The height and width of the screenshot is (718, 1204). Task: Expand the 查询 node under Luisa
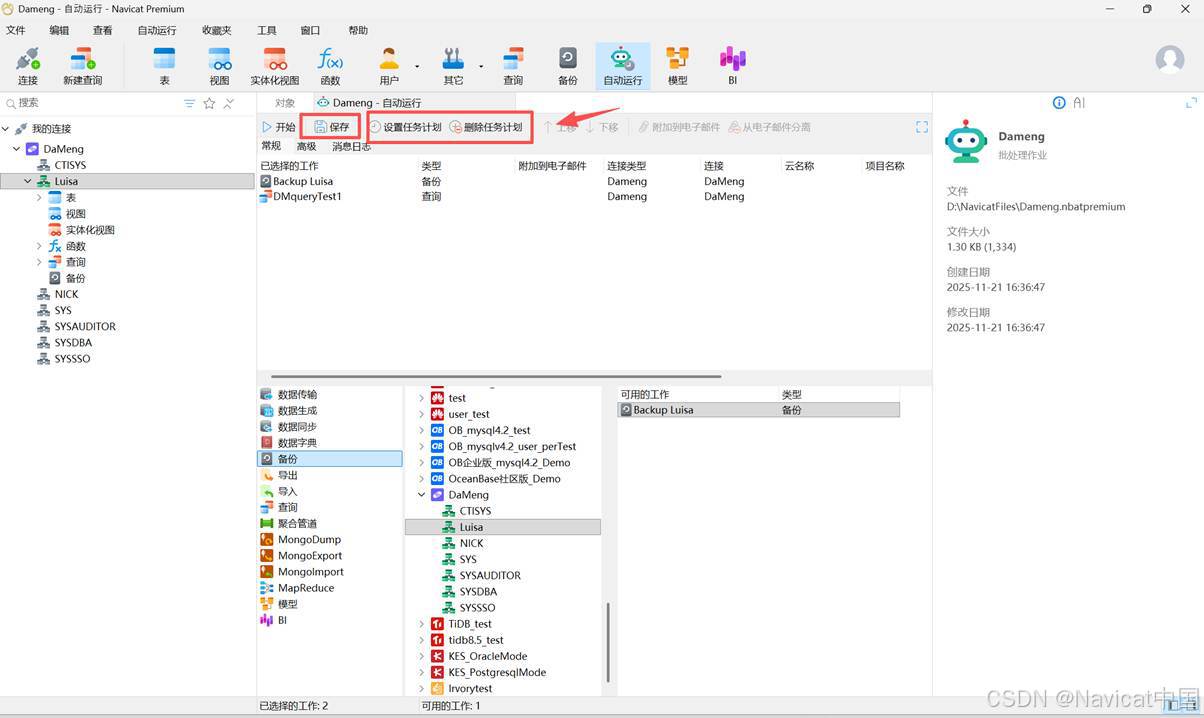(39, 262)
